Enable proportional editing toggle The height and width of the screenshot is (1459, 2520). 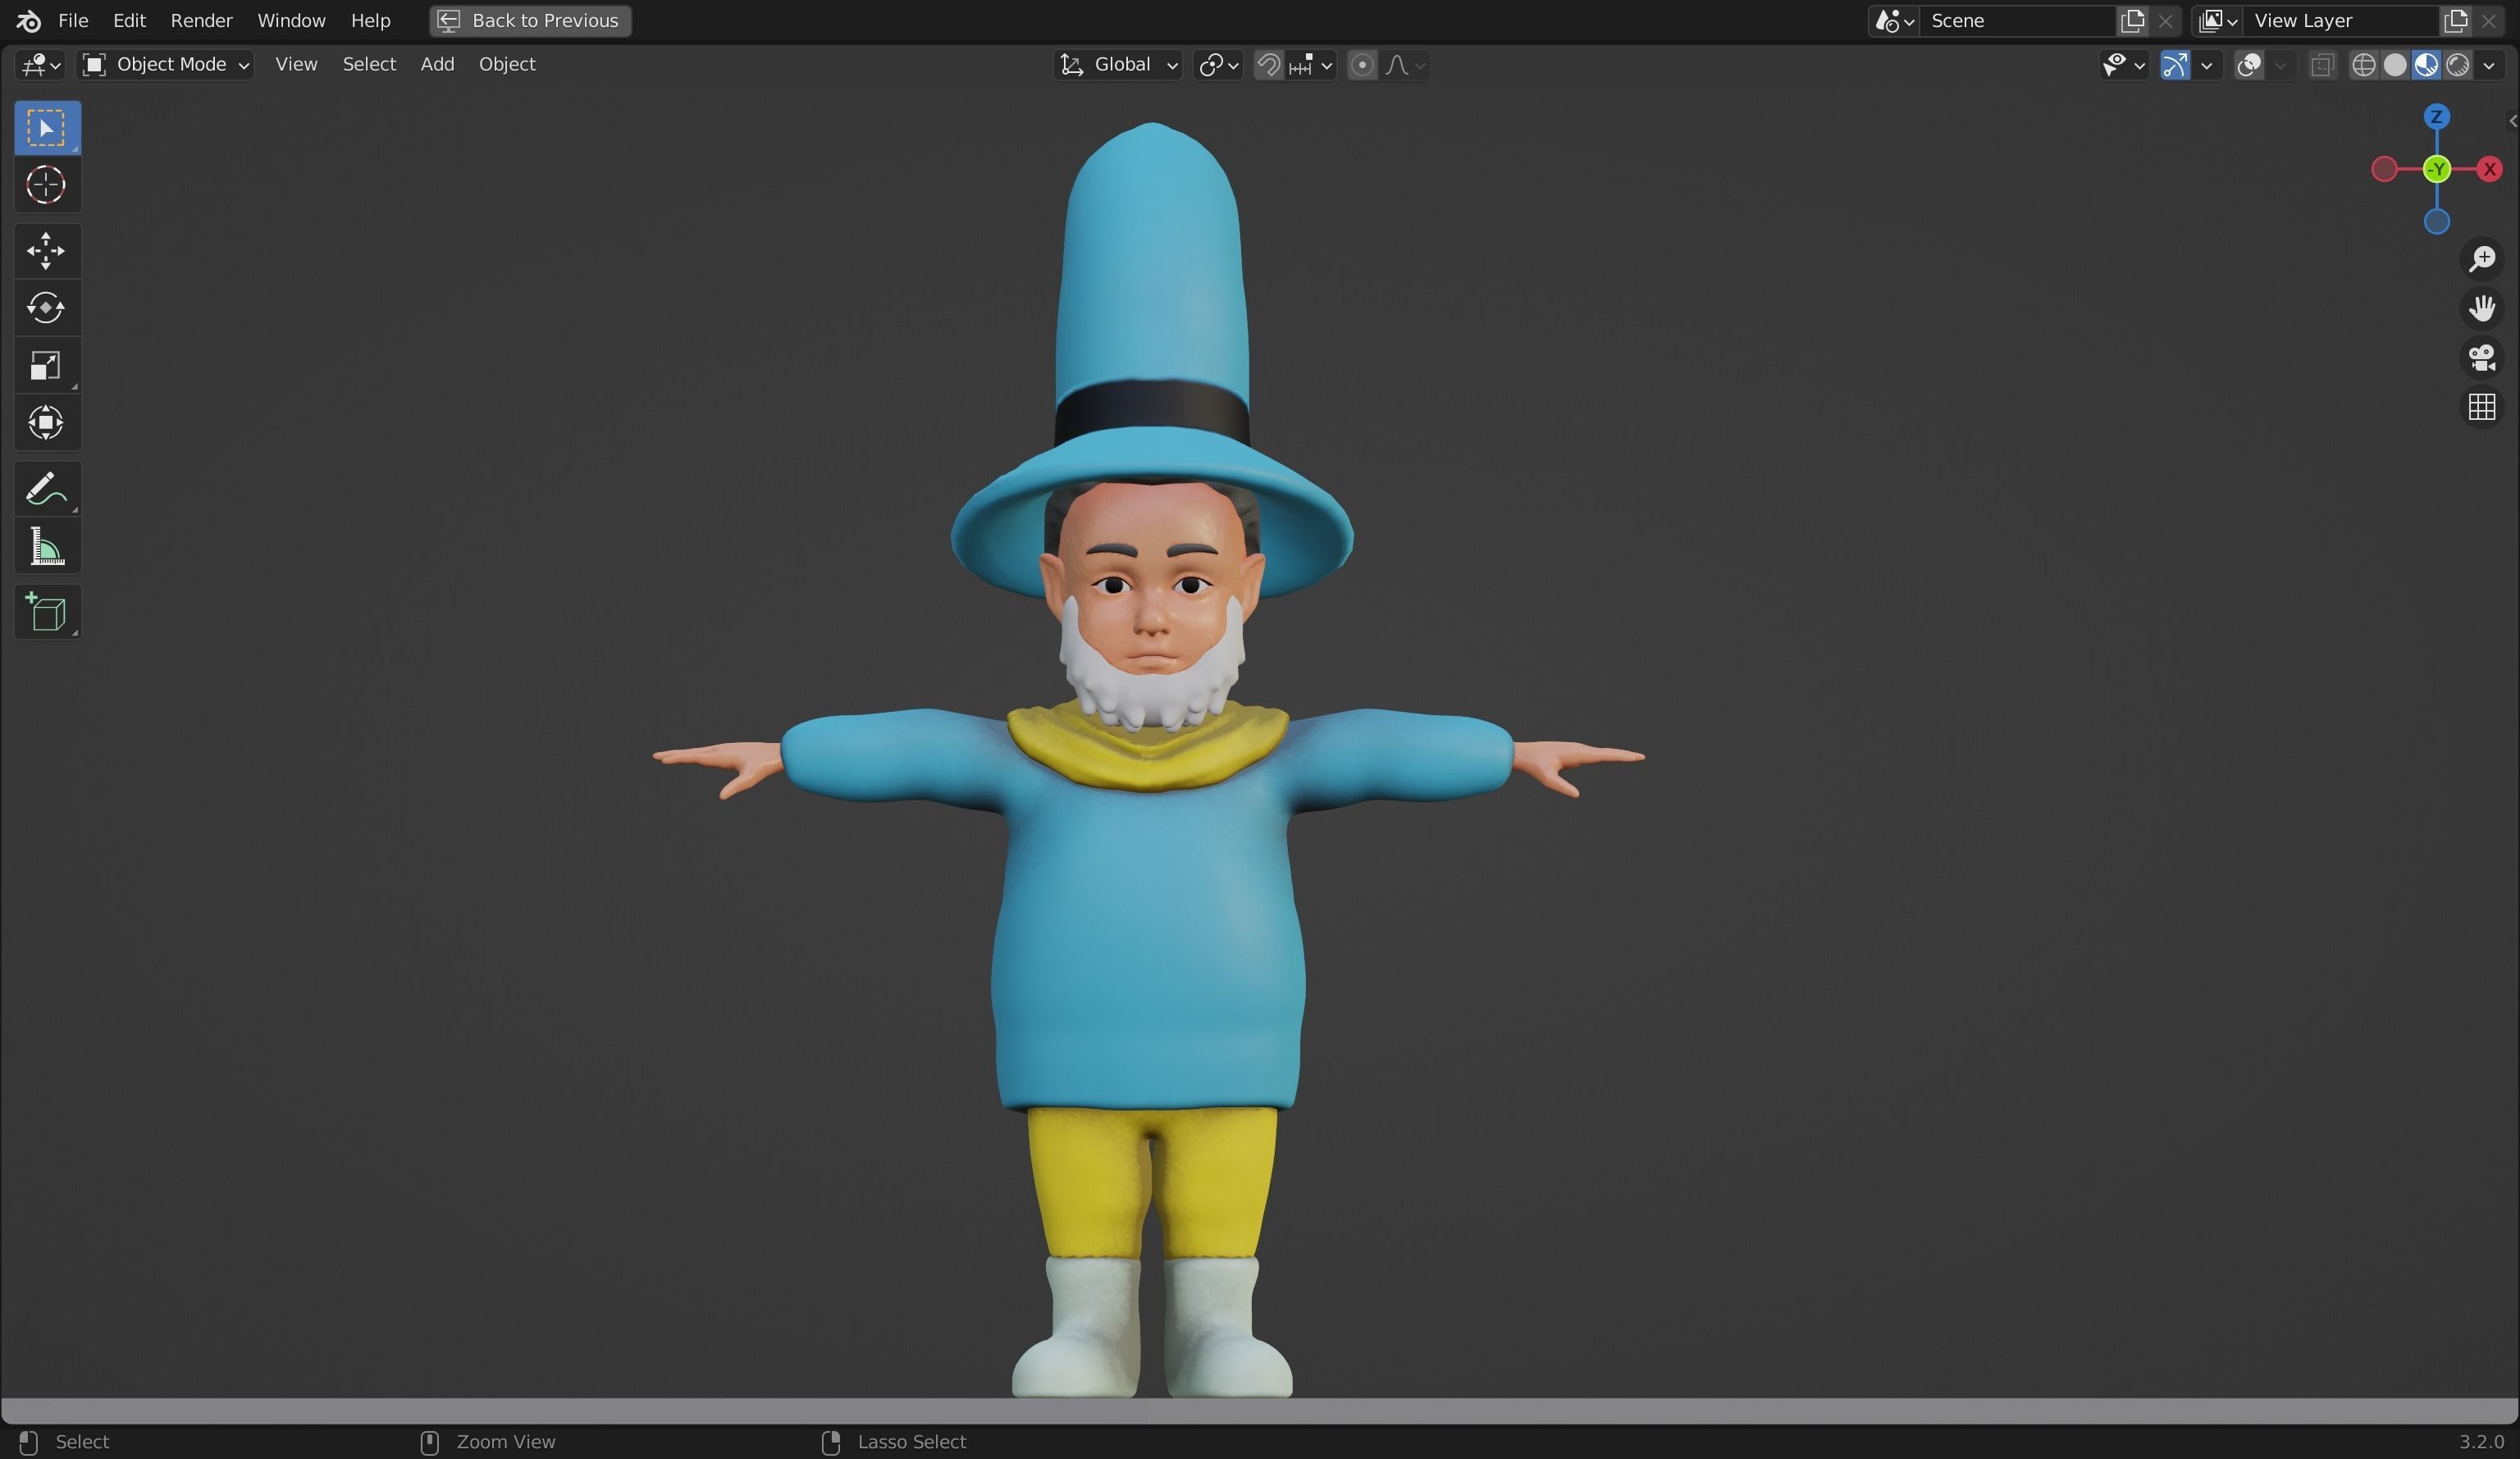click(1361, 65)
